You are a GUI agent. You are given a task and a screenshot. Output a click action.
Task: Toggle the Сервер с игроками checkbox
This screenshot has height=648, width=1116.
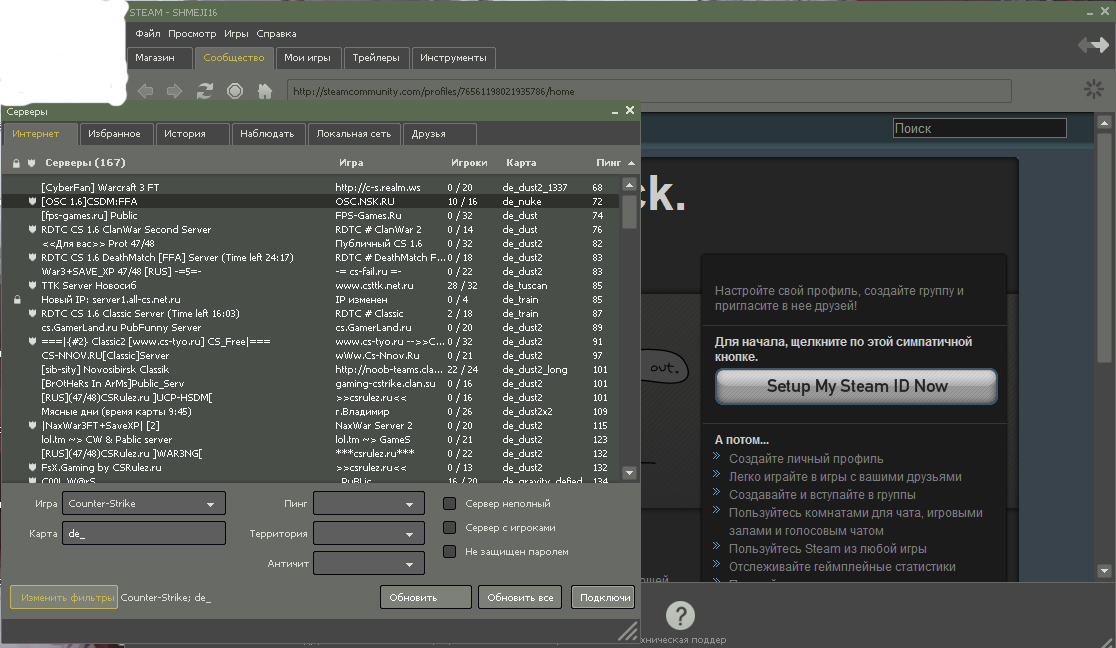coord(449,528)
